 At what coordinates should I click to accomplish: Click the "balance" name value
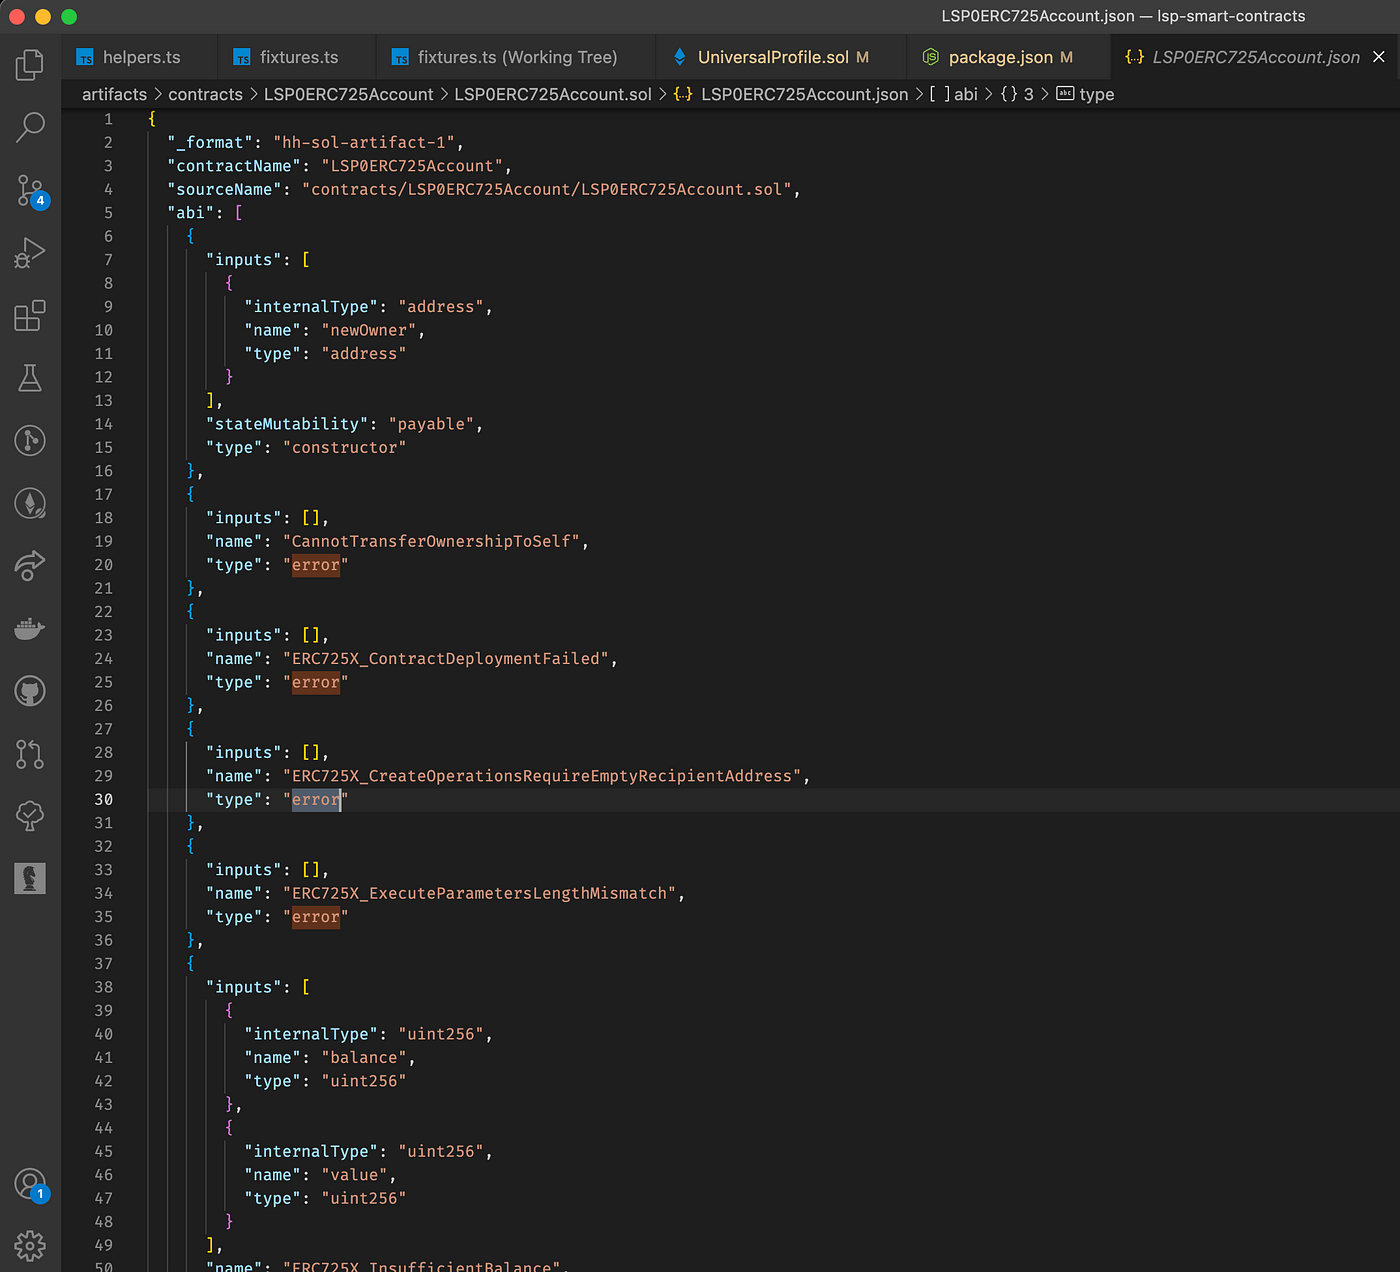click(364, 1057)
